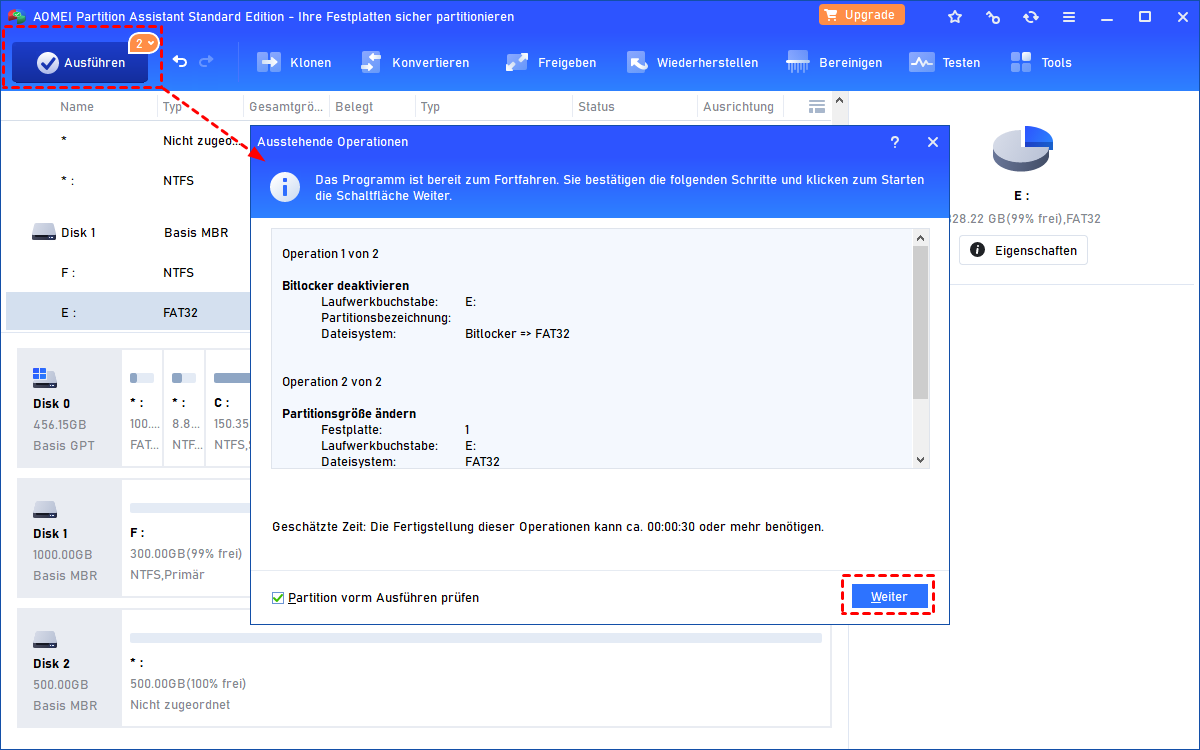Image resolution: width=1200 pixels, height=750 pixels.
Task: Click the Weiter button
Action: point(889,596)
